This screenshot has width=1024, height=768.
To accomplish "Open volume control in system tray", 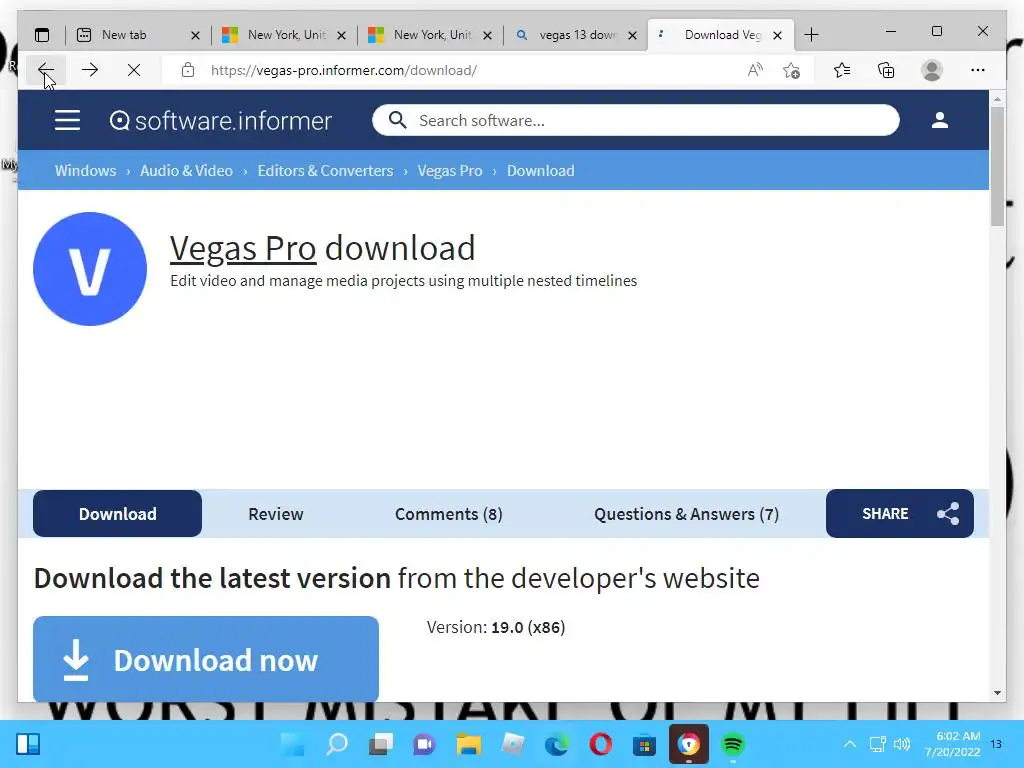I will [x=902, y=744].
